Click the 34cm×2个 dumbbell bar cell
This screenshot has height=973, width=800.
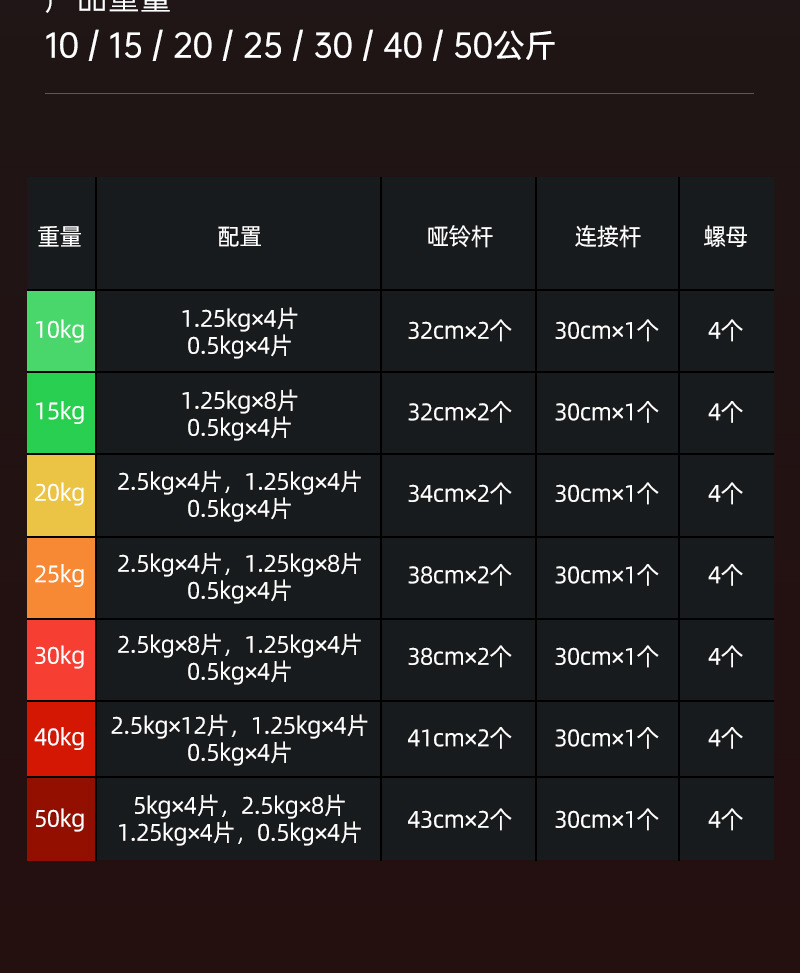click(459, 495)
